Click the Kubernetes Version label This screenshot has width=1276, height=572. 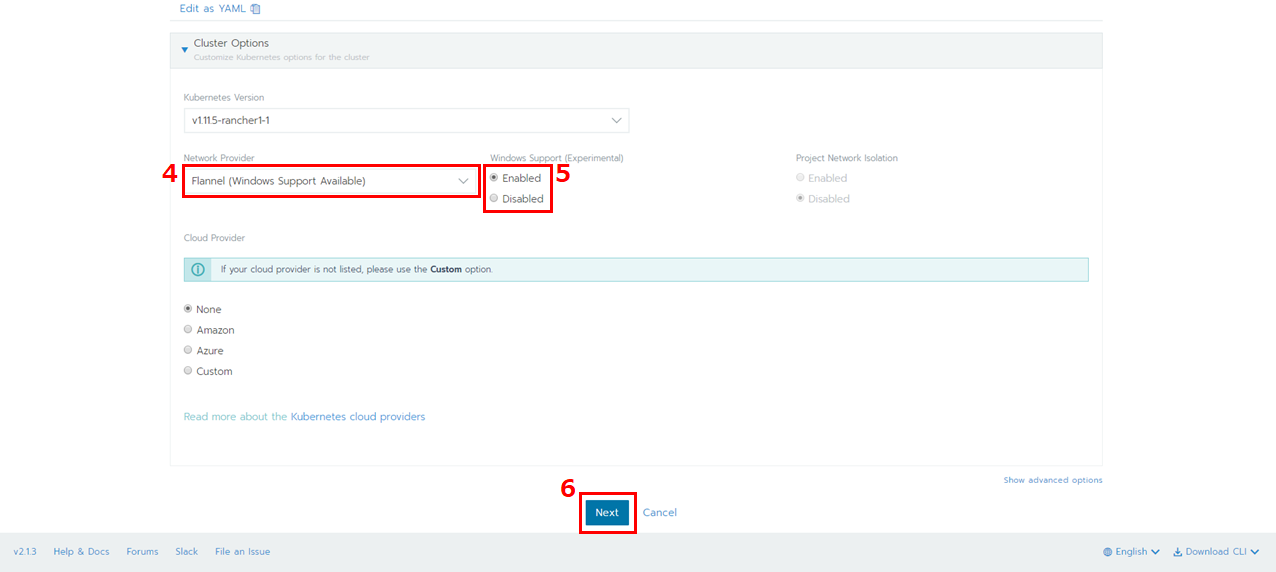click(x=224, y=97)
